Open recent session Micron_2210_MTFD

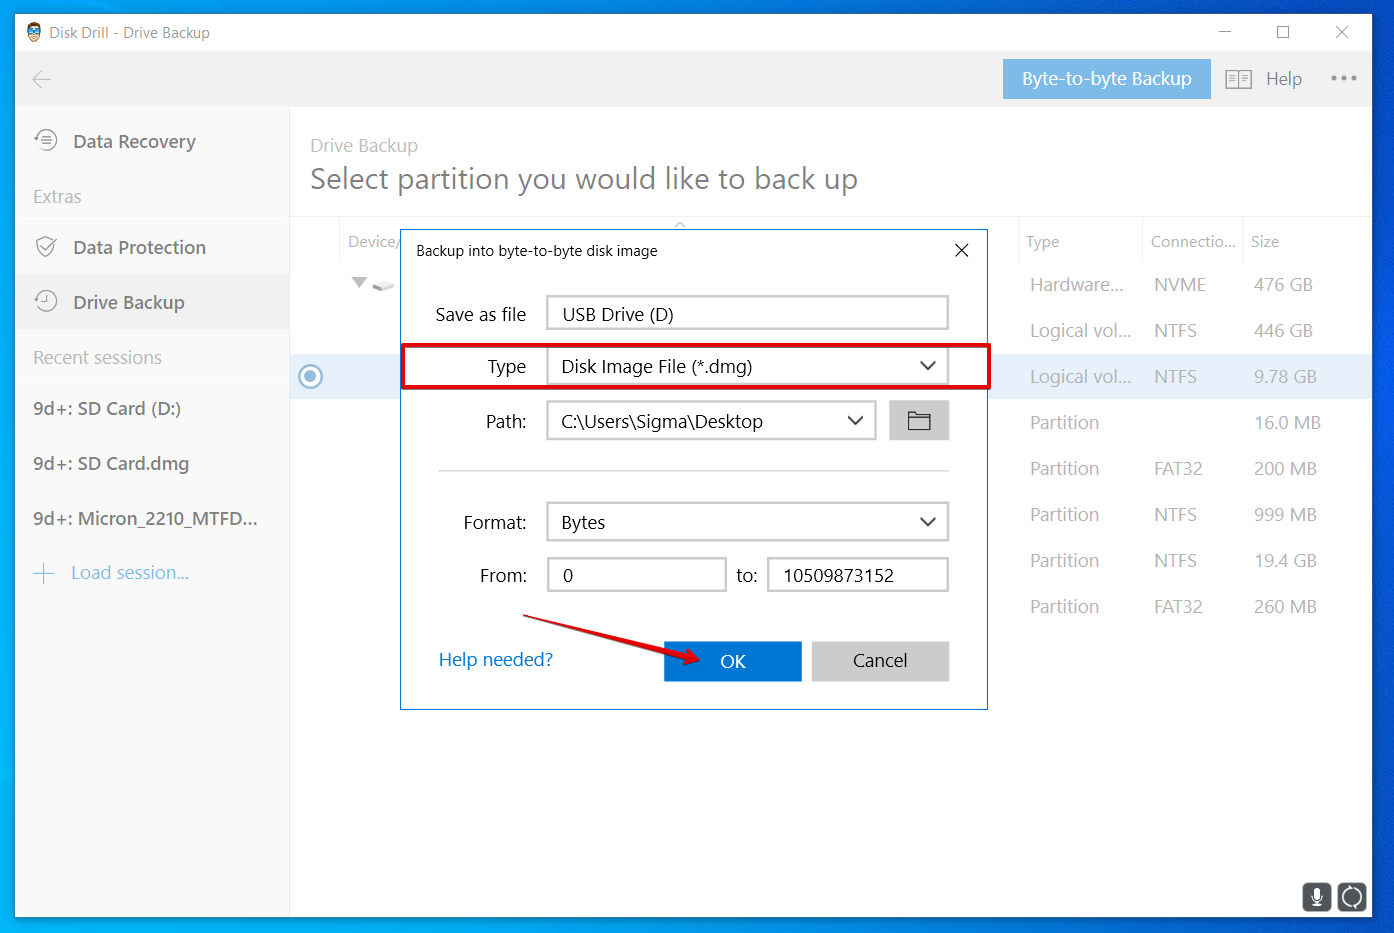click(145, 518)
